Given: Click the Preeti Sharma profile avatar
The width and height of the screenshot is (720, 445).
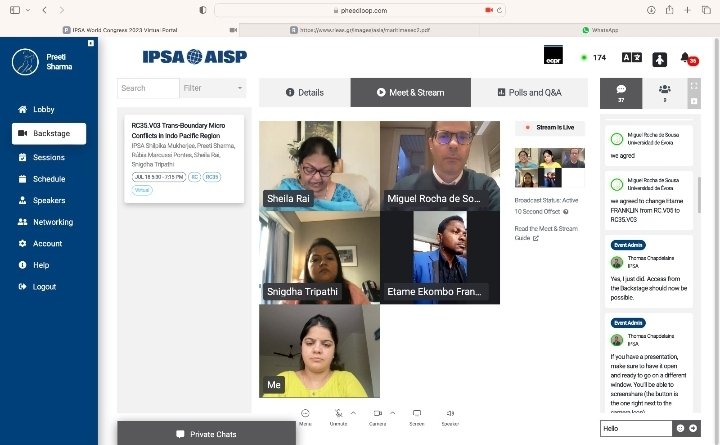Looking at the screenshot, I should (25, 62).
